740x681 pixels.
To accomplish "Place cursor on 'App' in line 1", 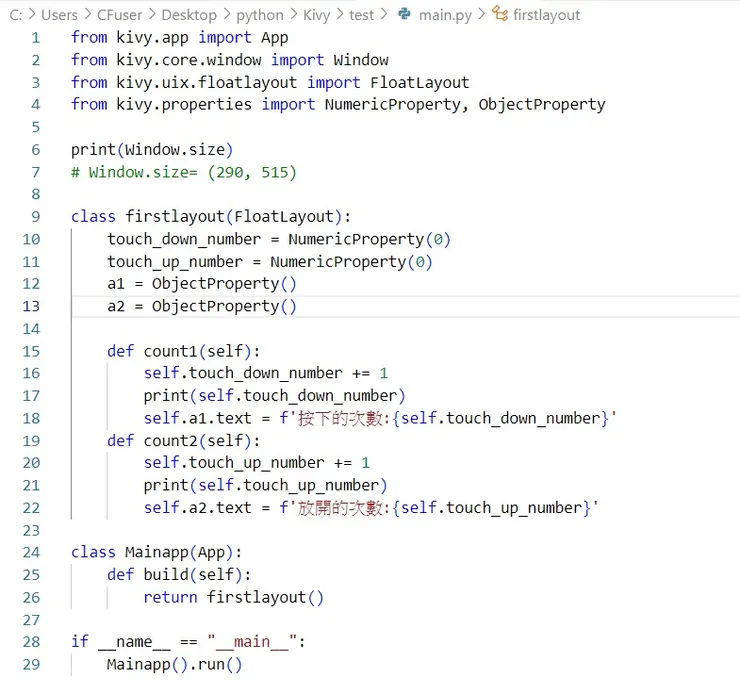I will (x=275, y=38).
